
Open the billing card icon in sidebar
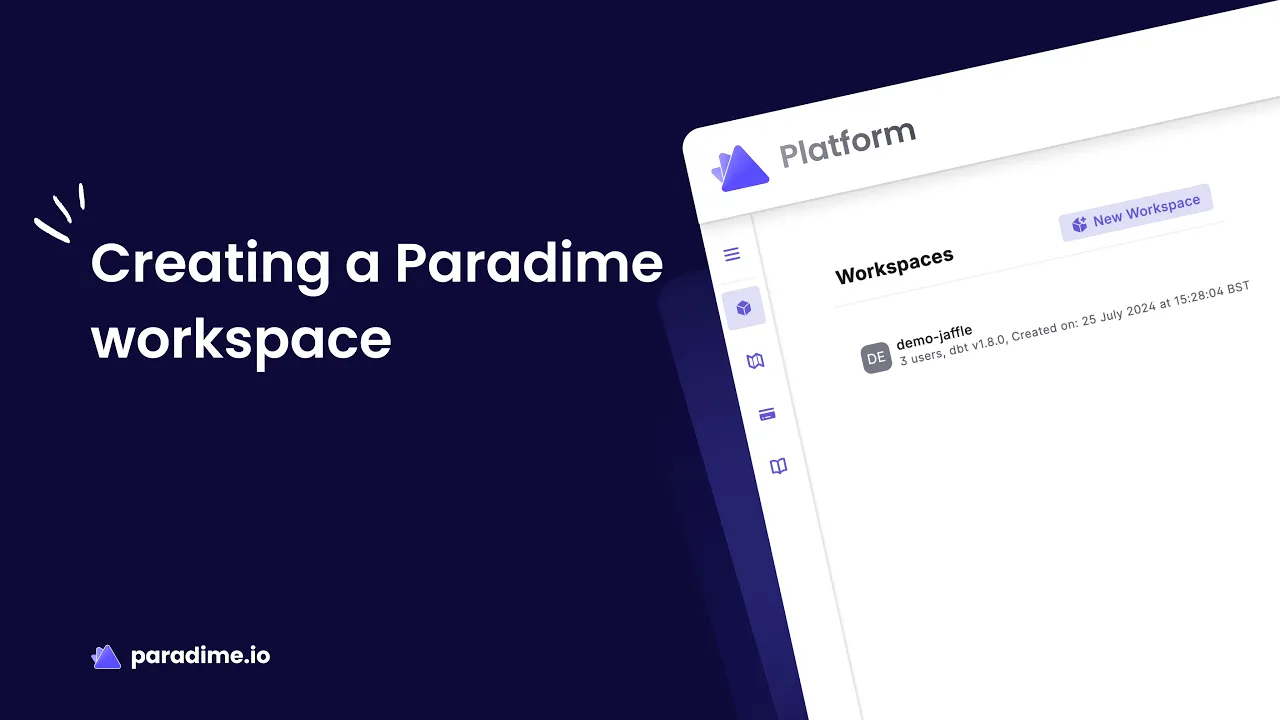click(767, 414)
